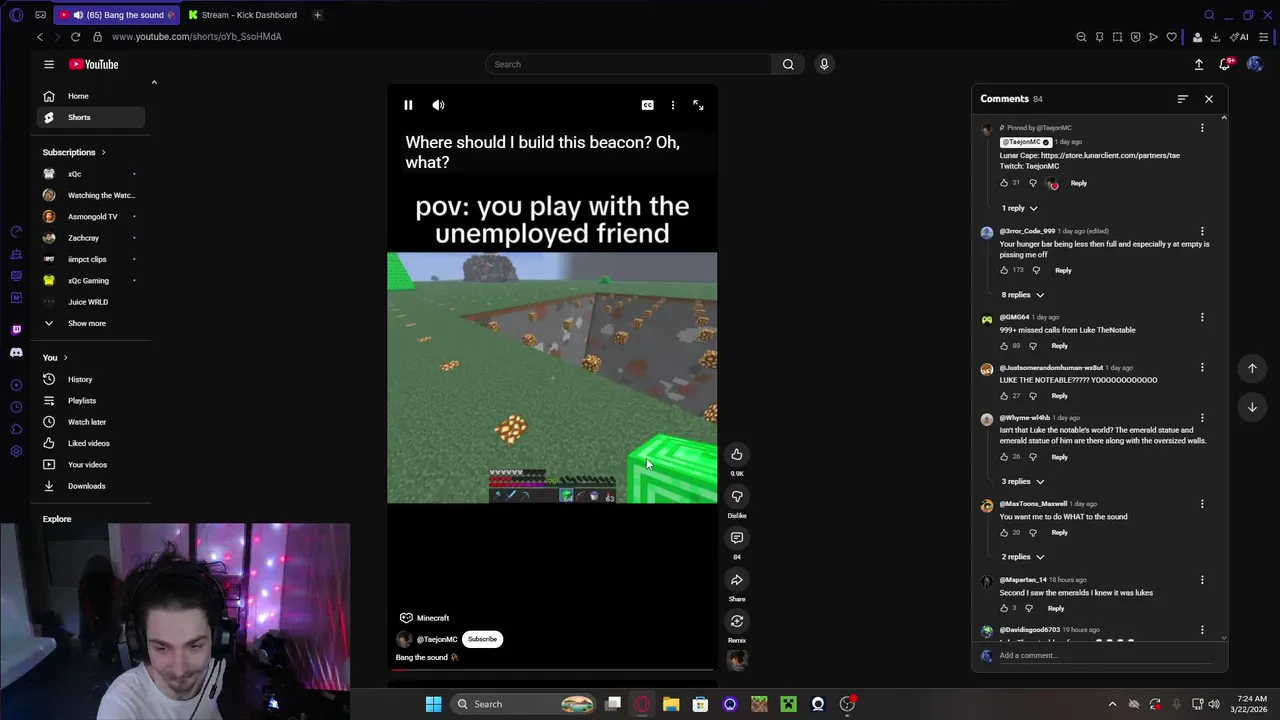
Task: Reply to the @Masparten_14 comment
Action: pyautogui.click(x=1056, y=608)
